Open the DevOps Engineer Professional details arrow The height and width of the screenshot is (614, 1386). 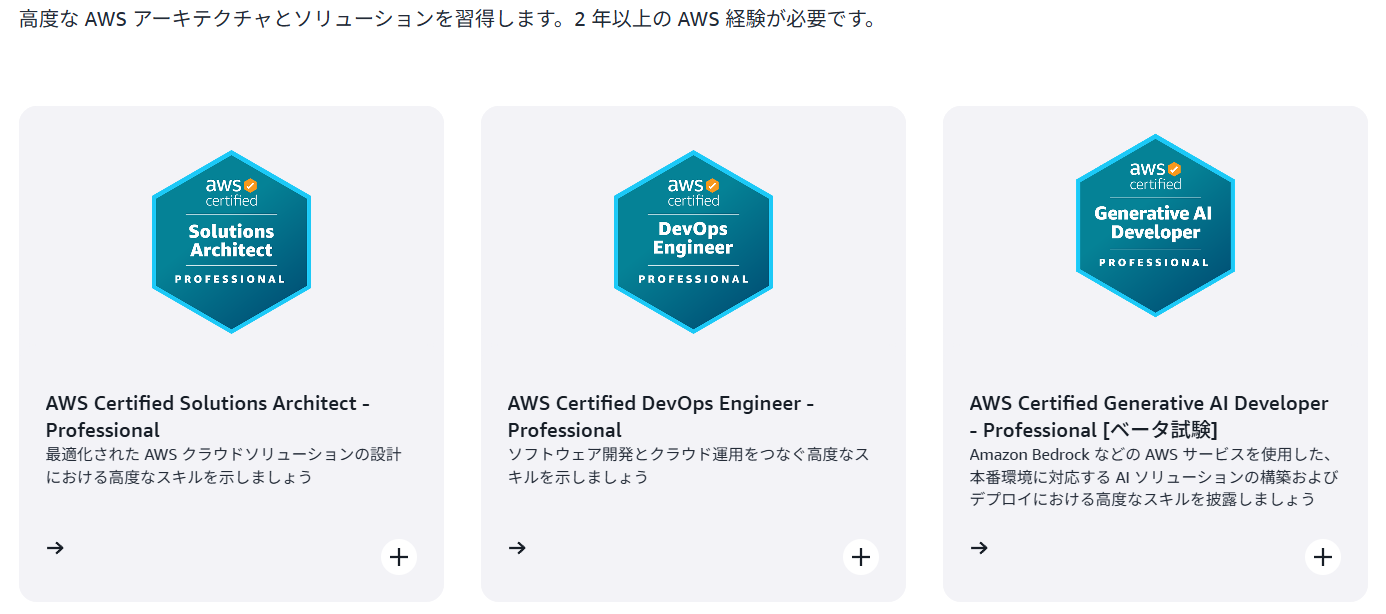(518, 547)
